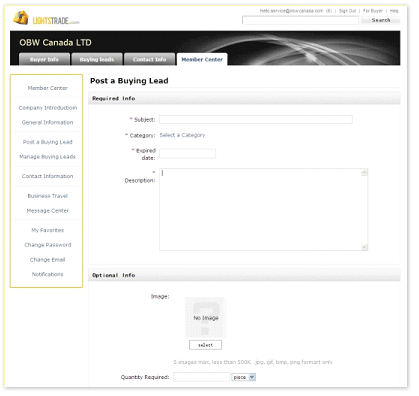Open My Favorites in sidebar
This screenshot has height=396, width=419.
pos(48,230)
